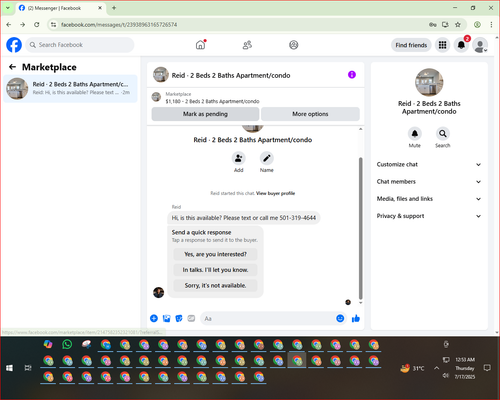This screenshot has width=500, height=400.
Task: Send quick response Yes, are you interested?
Action: [215, 254]
